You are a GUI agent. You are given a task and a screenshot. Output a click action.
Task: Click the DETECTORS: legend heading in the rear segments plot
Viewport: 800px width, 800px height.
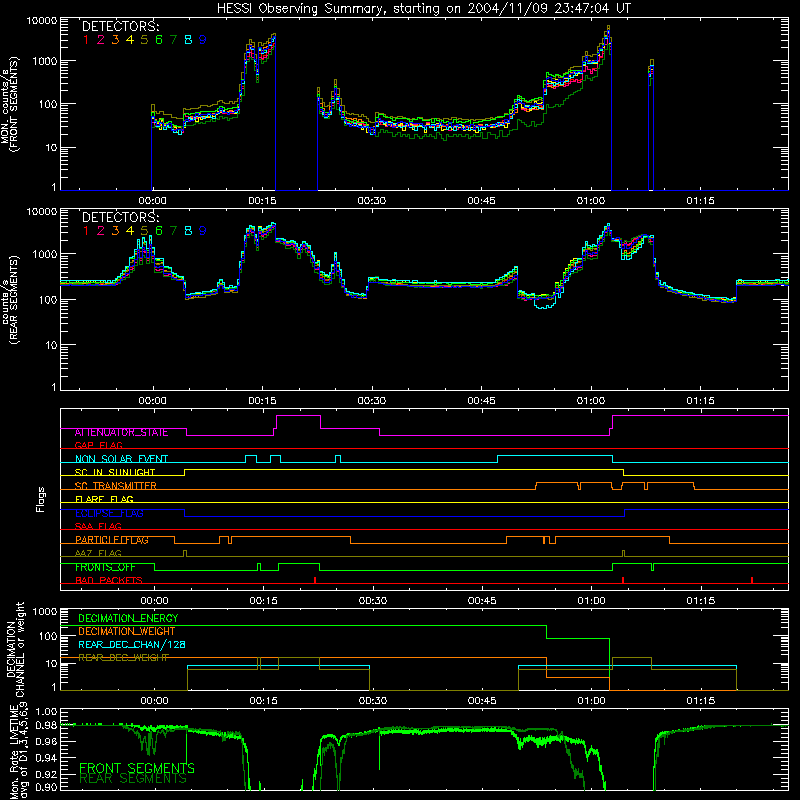coord(121,217)
